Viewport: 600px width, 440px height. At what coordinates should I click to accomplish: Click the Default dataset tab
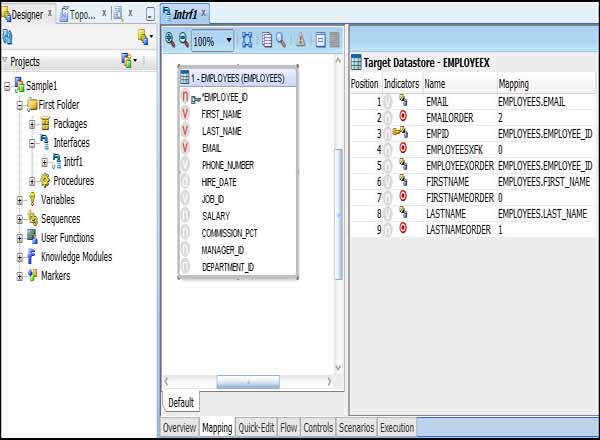pyautogui.click(x=182, y=403)
